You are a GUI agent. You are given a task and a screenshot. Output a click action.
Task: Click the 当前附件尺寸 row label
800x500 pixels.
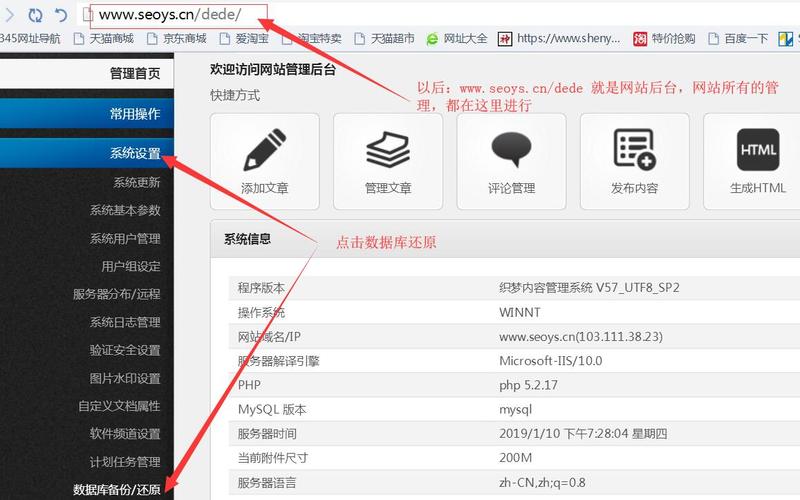(273, 458)
